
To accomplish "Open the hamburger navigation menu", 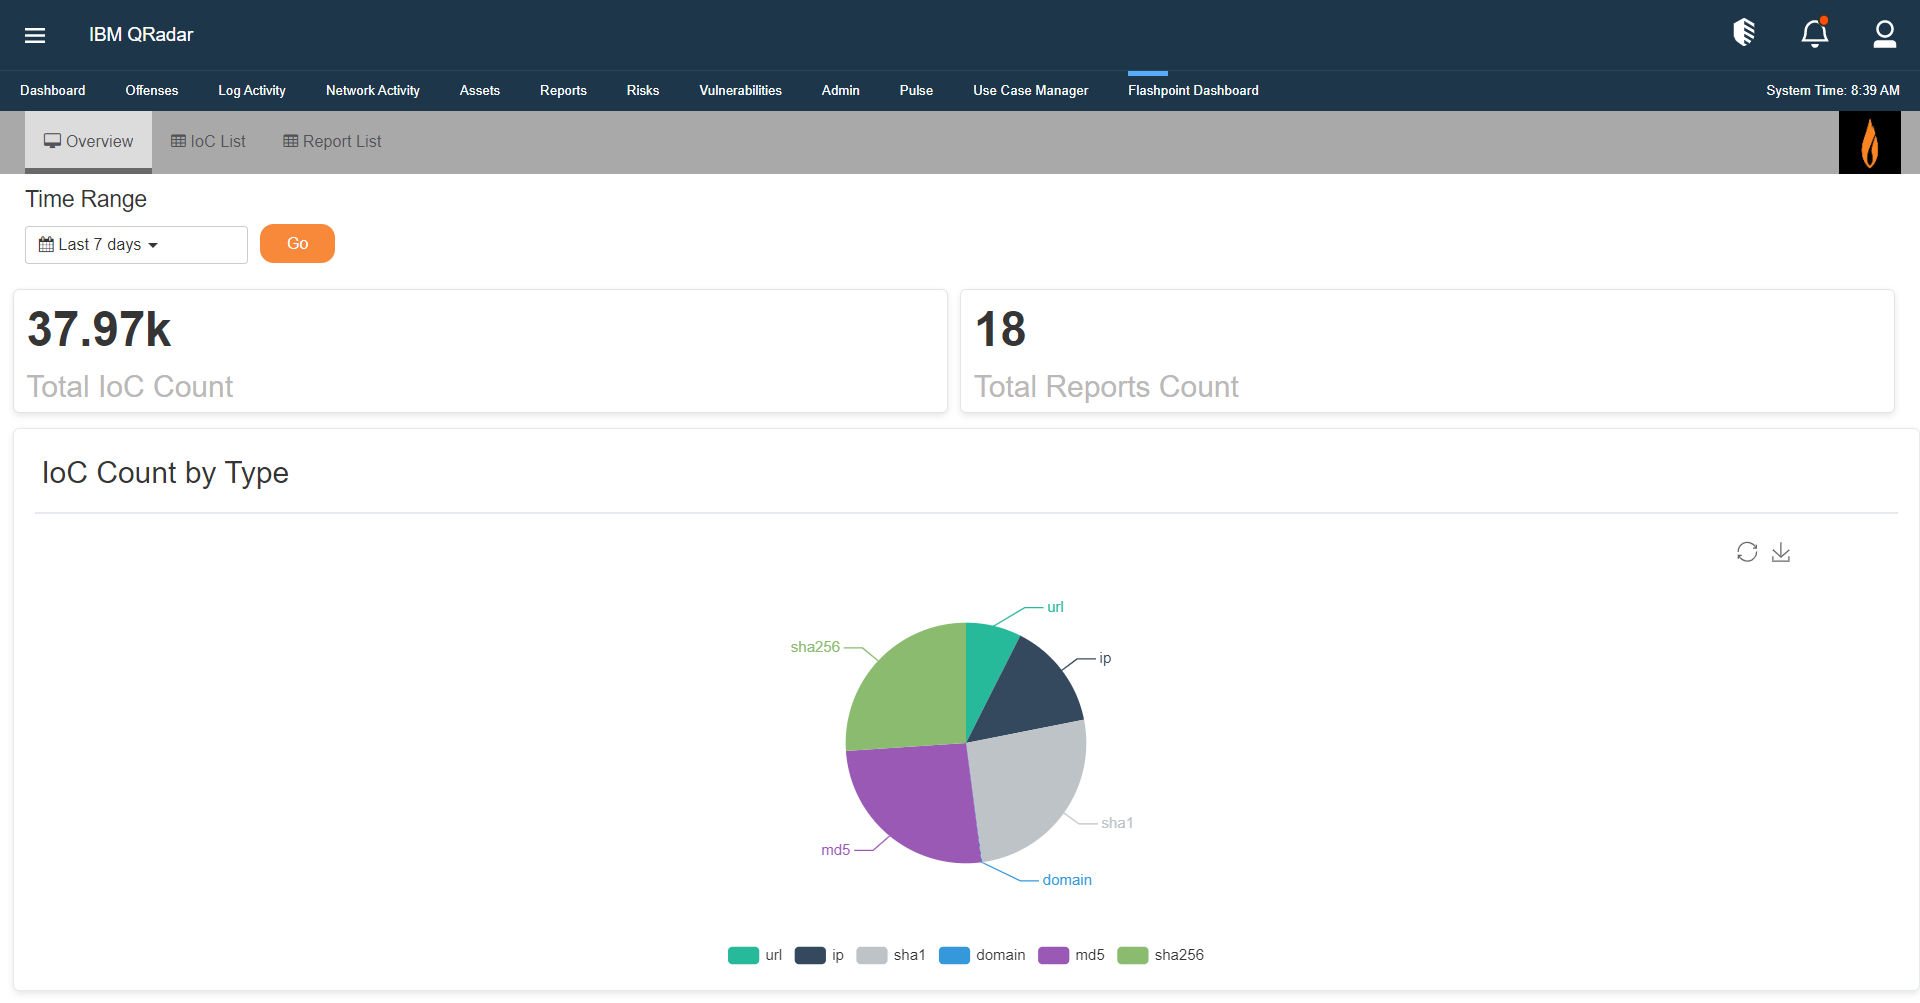I will [35, 35].
